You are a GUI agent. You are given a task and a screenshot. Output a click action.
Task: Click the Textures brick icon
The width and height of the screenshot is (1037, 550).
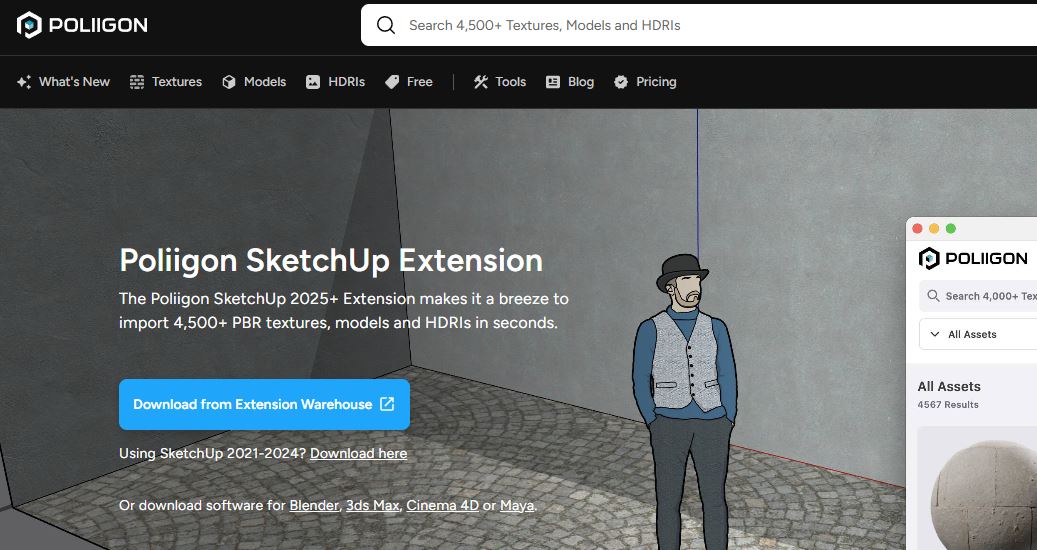coord(137,82)
